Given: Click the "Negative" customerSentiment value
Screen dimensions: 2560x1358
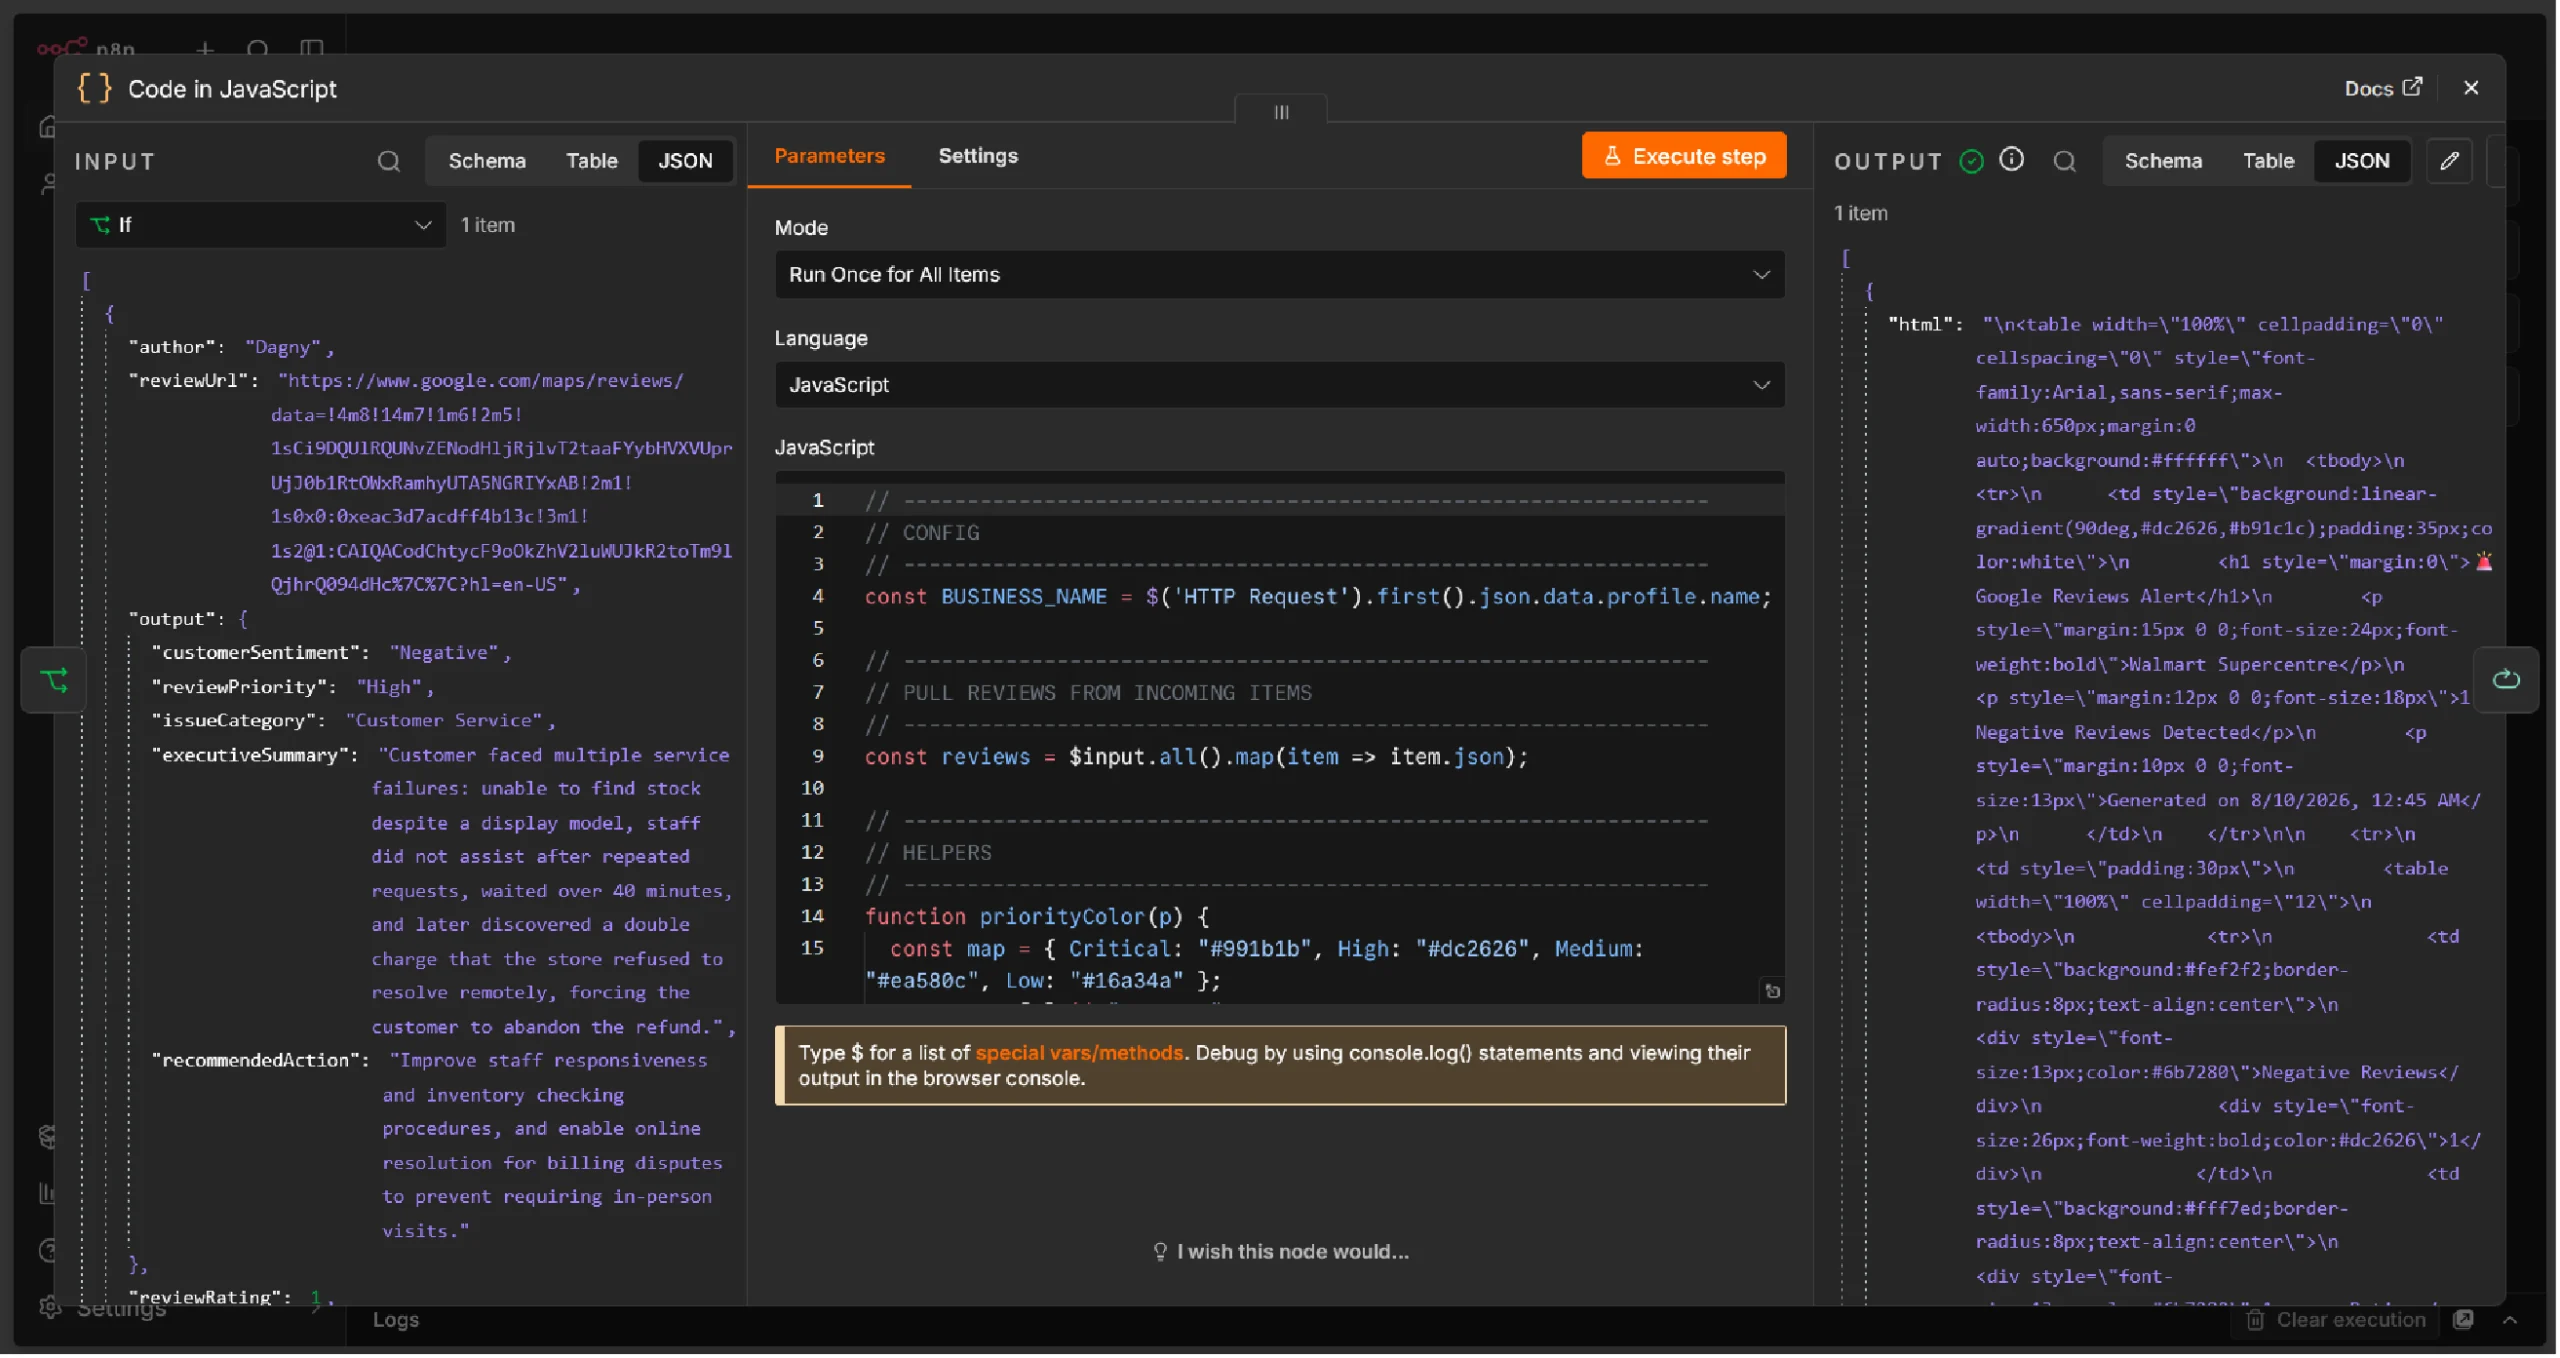Looking at the screenshot, I should click(x=444, y=653).
